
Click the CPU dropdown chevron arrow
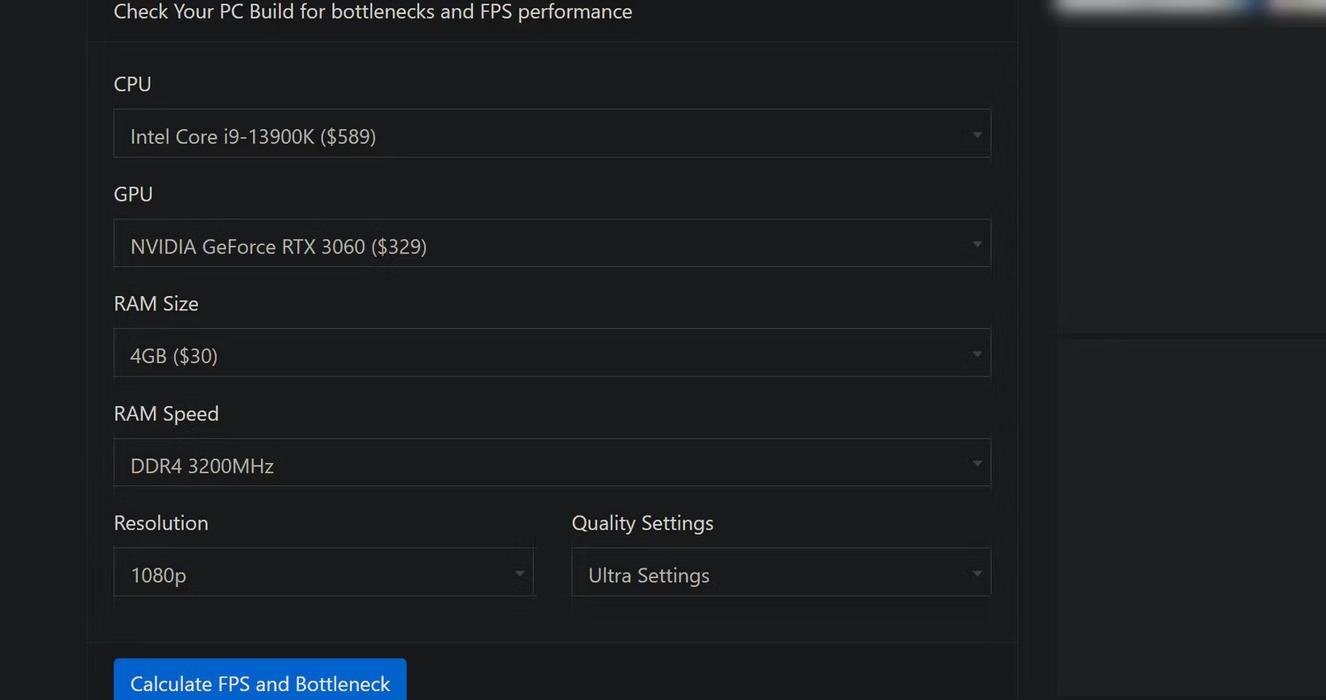click(x=976, y=133)
